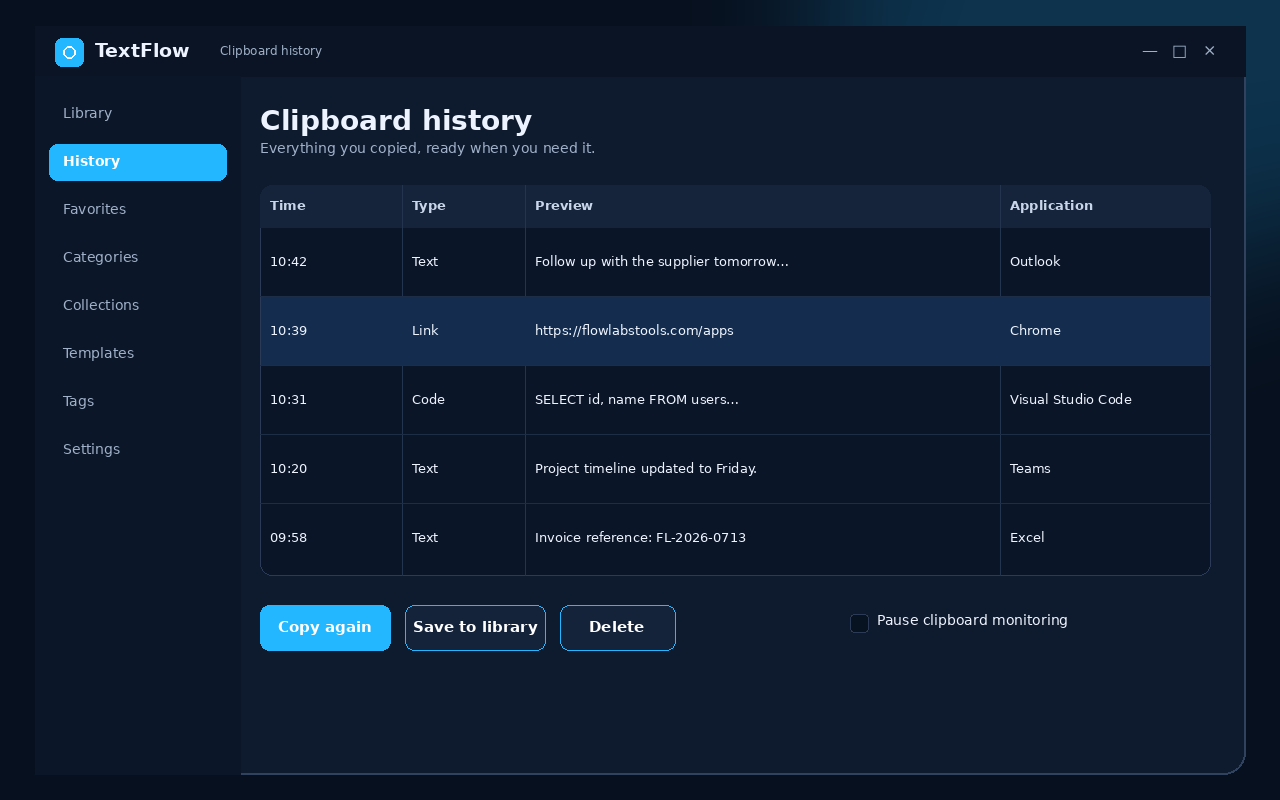
Task: Click the Type column header
Action: 464,206
